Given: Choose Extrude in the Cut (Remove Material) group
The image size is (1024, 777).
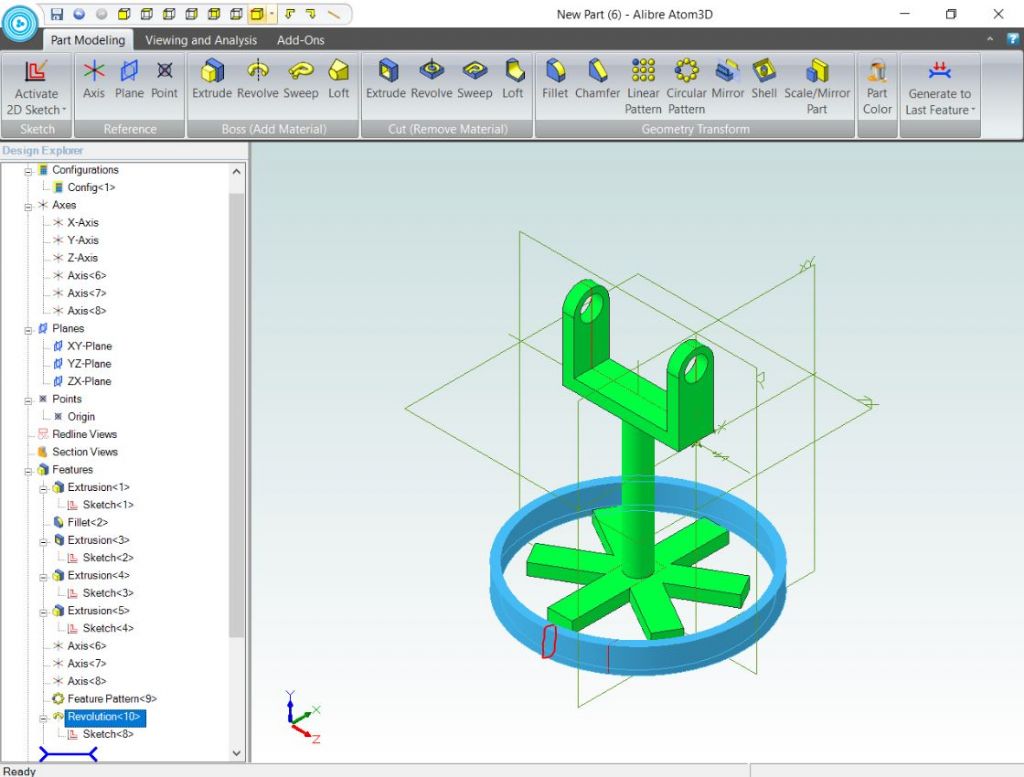Looking at the screenshot, I should (386, 79).
